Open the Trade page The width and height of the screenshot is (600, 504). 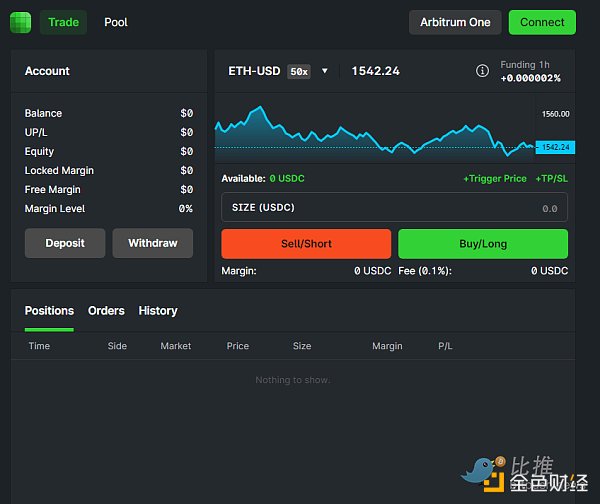63,22
